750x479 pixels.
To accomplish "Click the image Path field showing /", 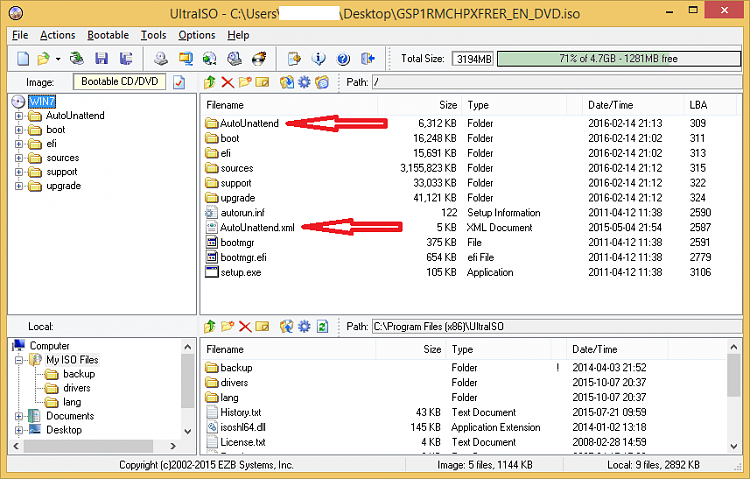I will 557,82.
